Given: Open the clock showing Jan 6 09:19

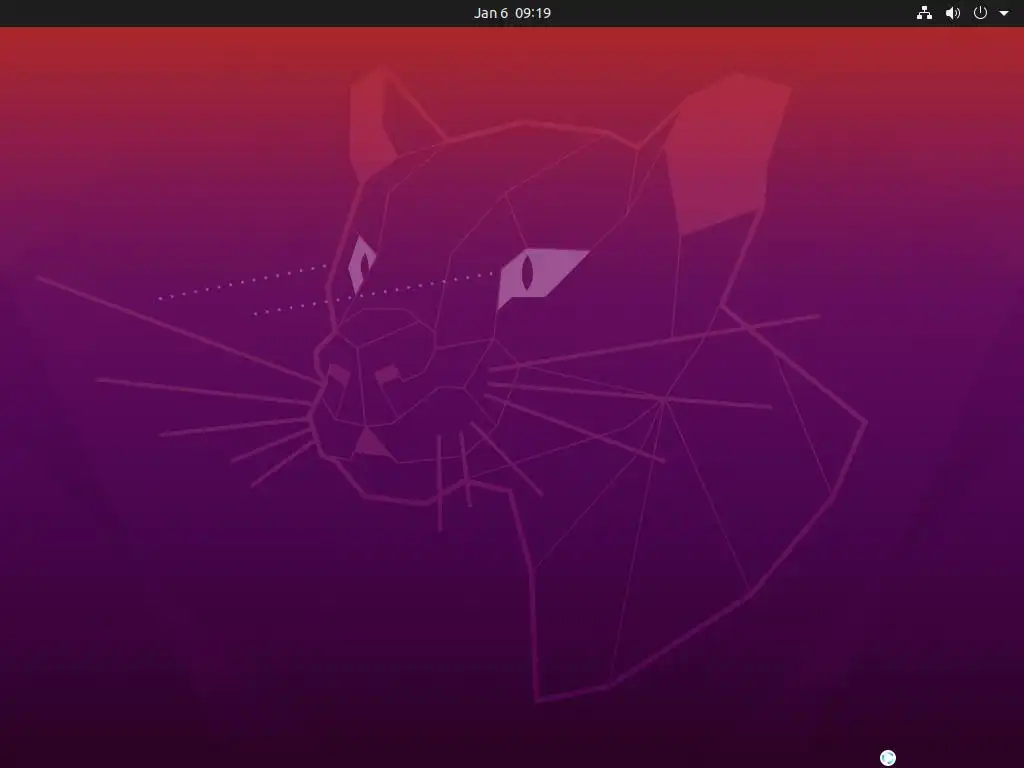Looking at the screenshot, I should point(512,13).
